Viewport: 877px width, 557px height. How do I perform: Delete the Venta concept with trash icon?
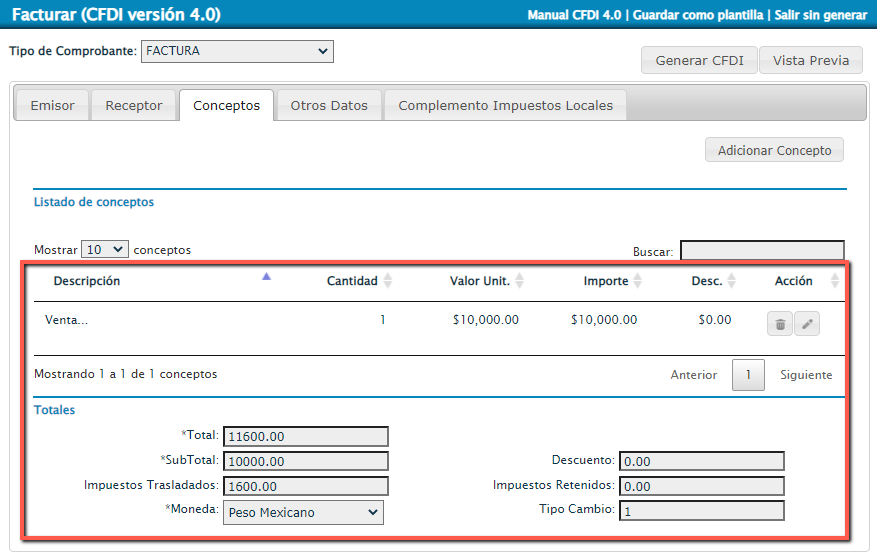pos(780,324)
